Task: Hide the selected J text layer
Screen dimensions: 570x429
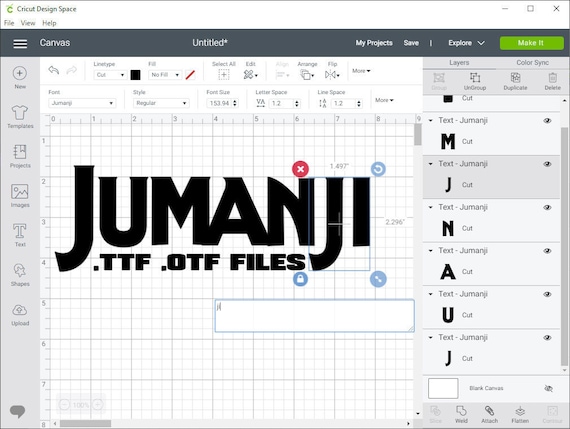Action: (547, 164)
